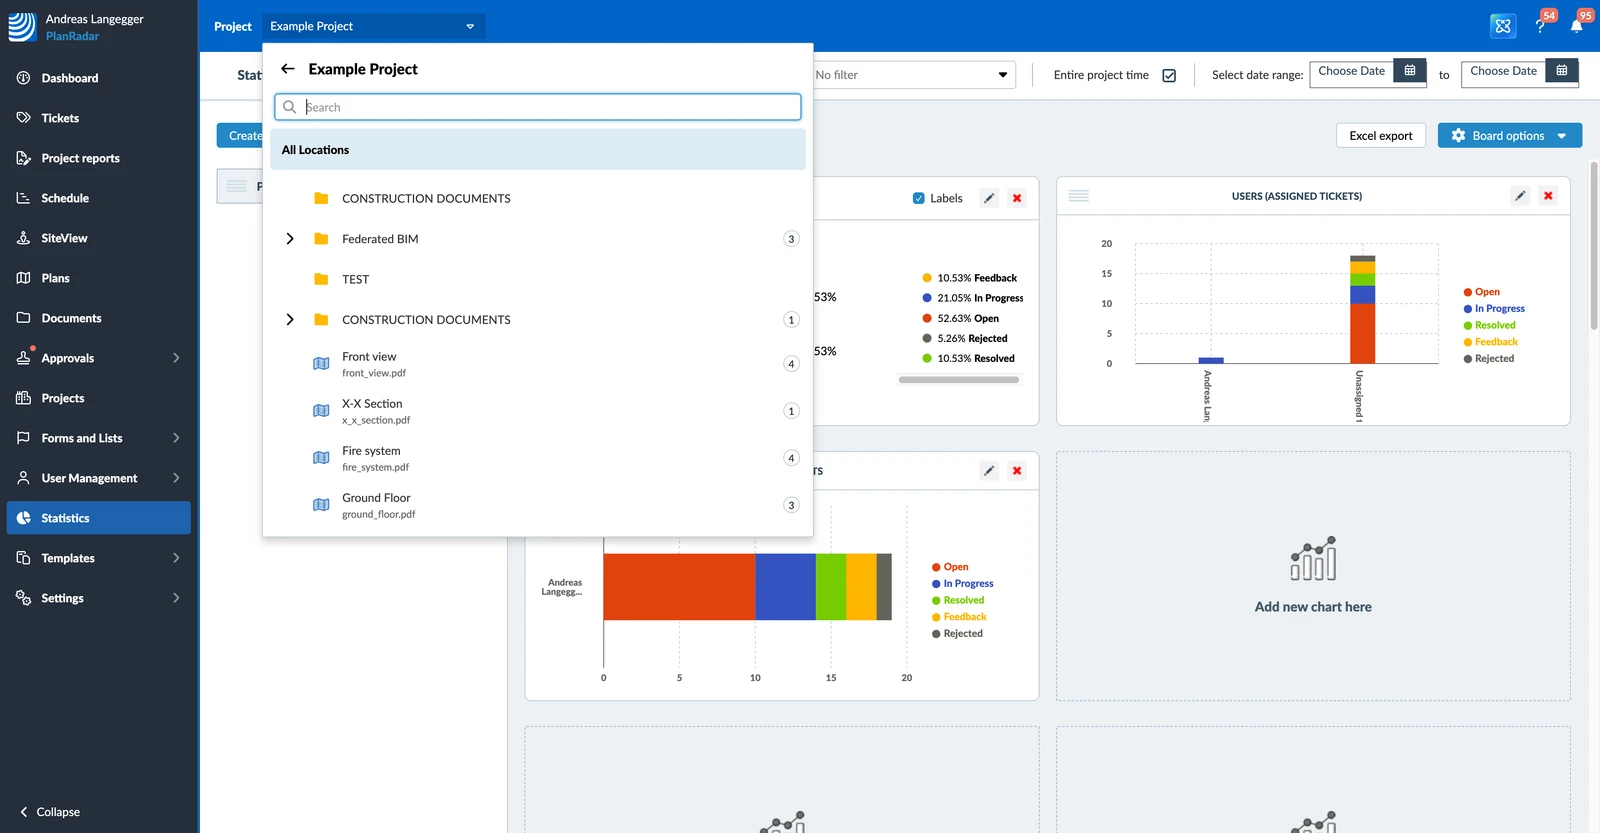
Task: Click the blue app switcher icon in the header
Action: point(1503,26)
